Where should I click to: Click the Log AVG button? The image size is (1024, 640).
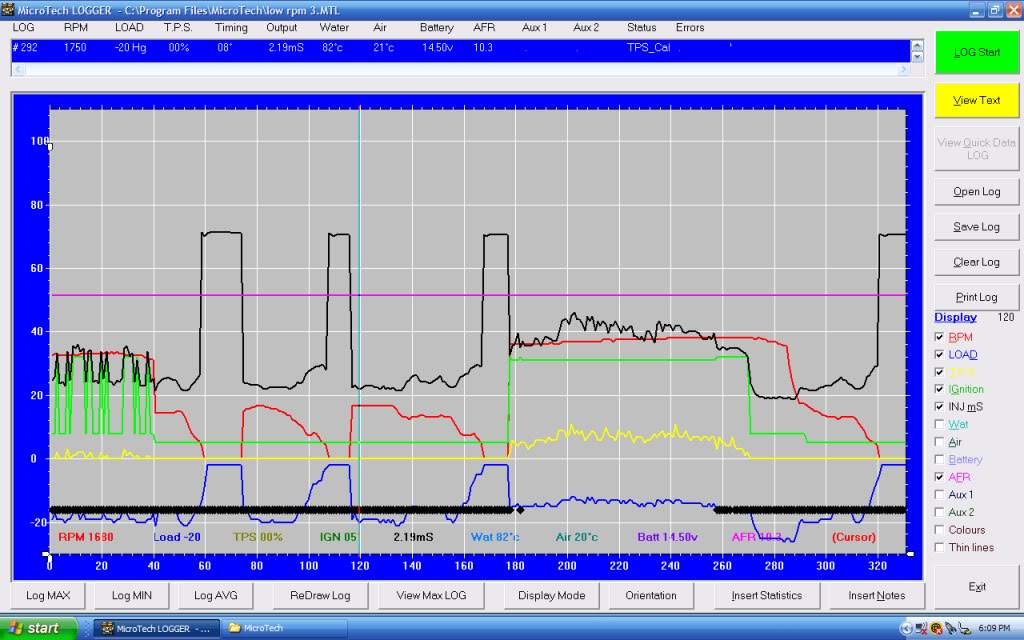click(x=216, y=595)
